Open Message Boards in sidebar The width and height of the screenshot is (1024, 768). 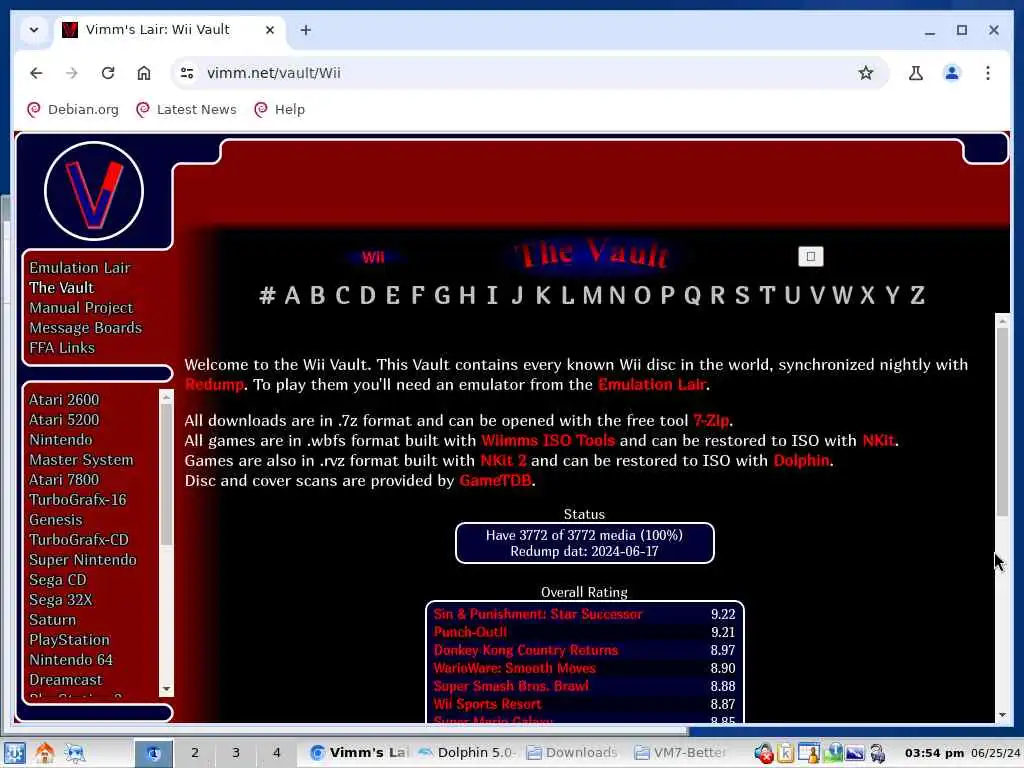point(86,328)
